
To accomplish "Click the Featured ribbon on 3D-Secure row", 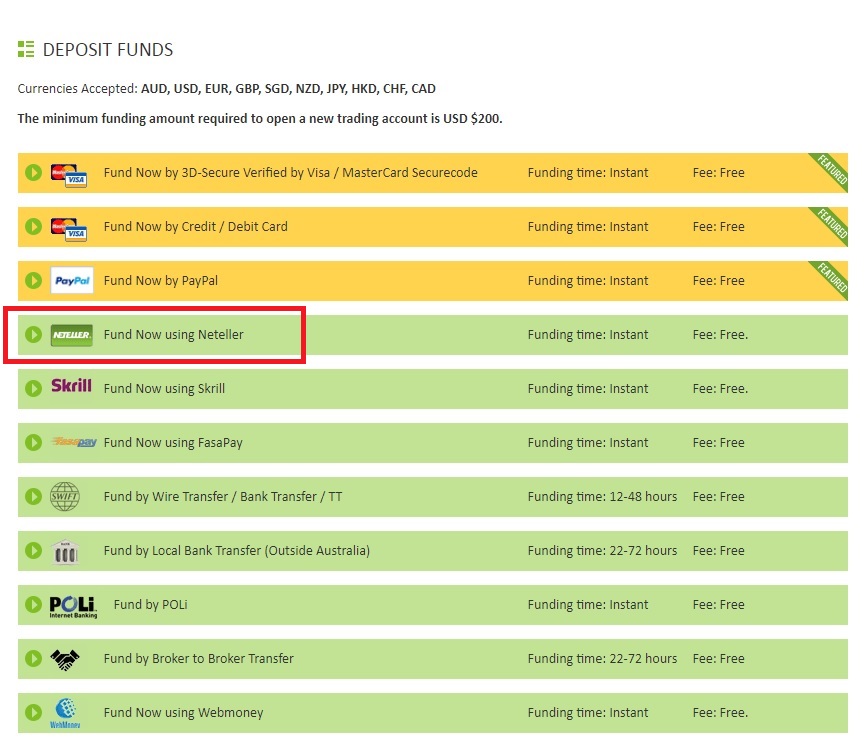I will pos(831,170).
